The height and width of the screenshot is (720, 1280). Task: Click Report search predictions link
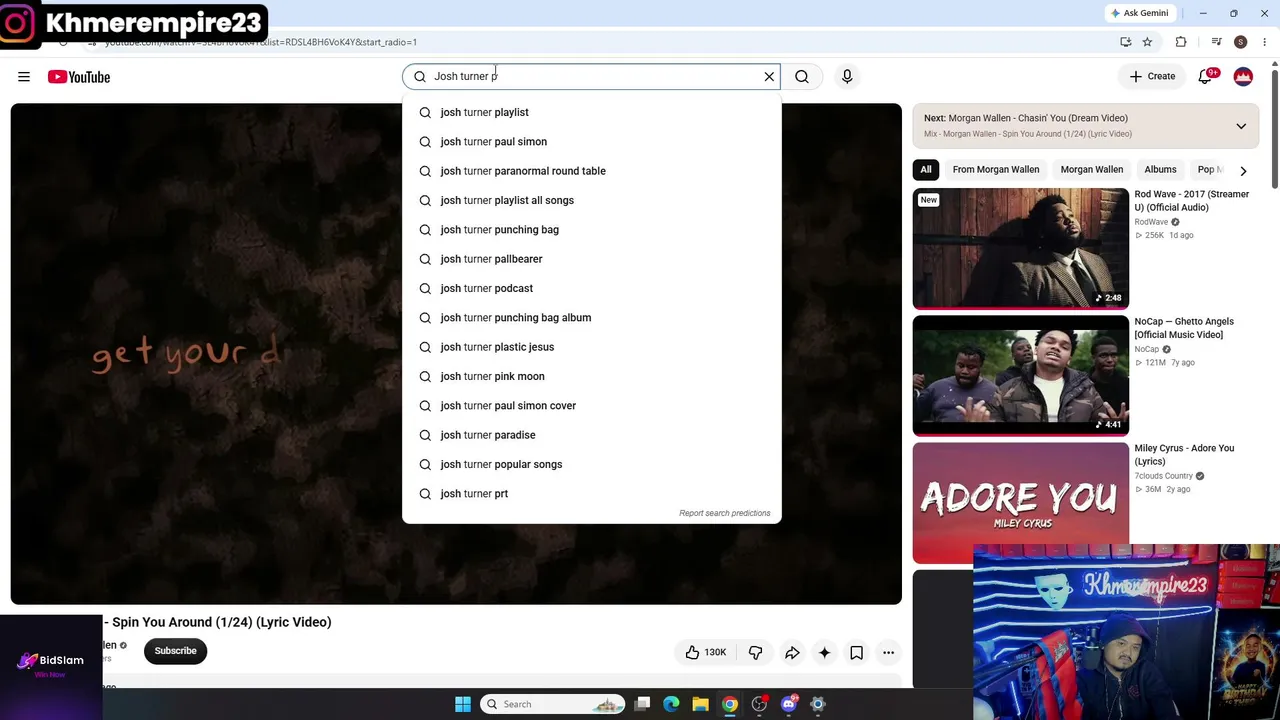tap(725, 513)
